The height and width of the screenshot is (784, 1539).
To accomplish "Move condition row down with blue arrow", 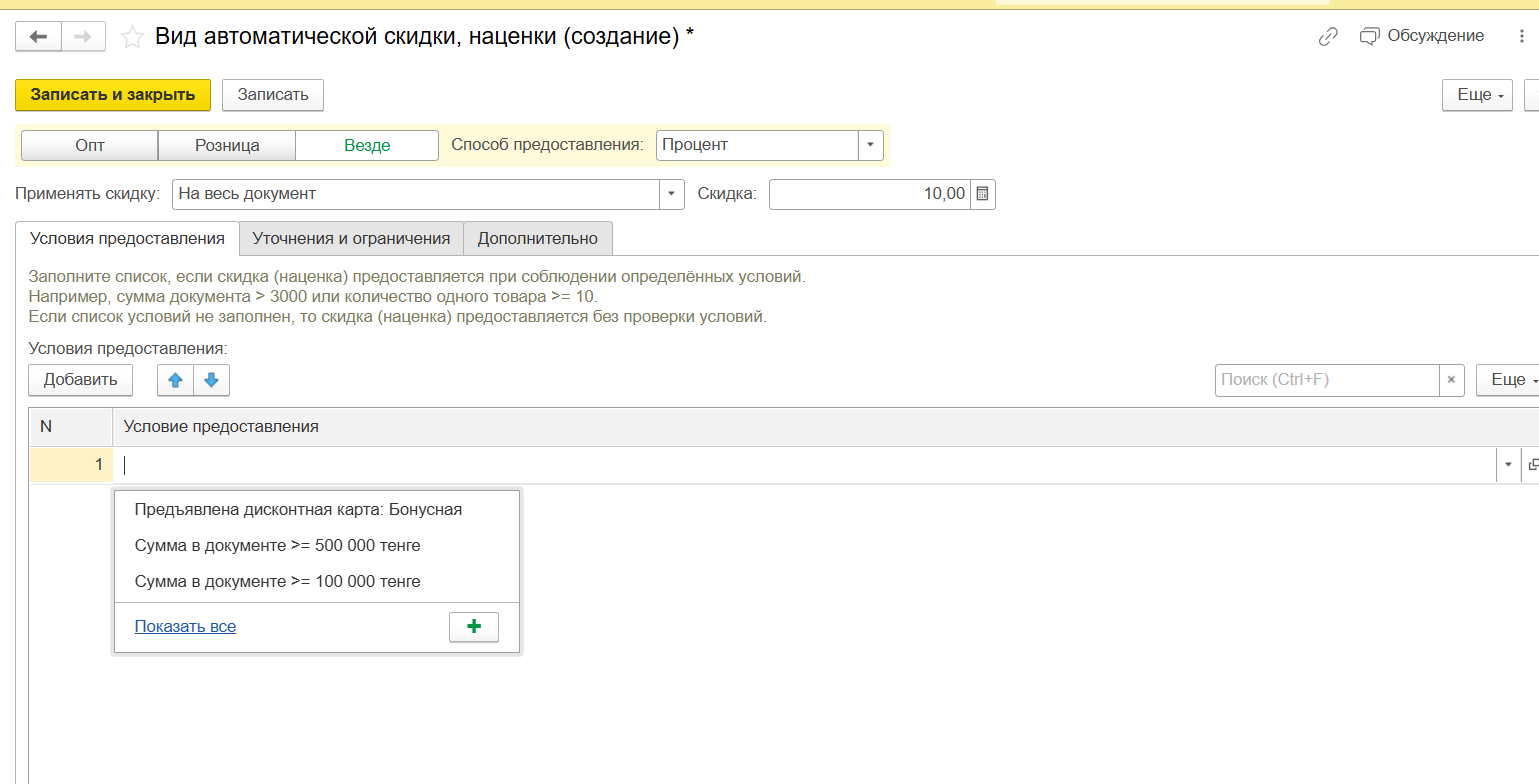I will [x=211, y=380].
